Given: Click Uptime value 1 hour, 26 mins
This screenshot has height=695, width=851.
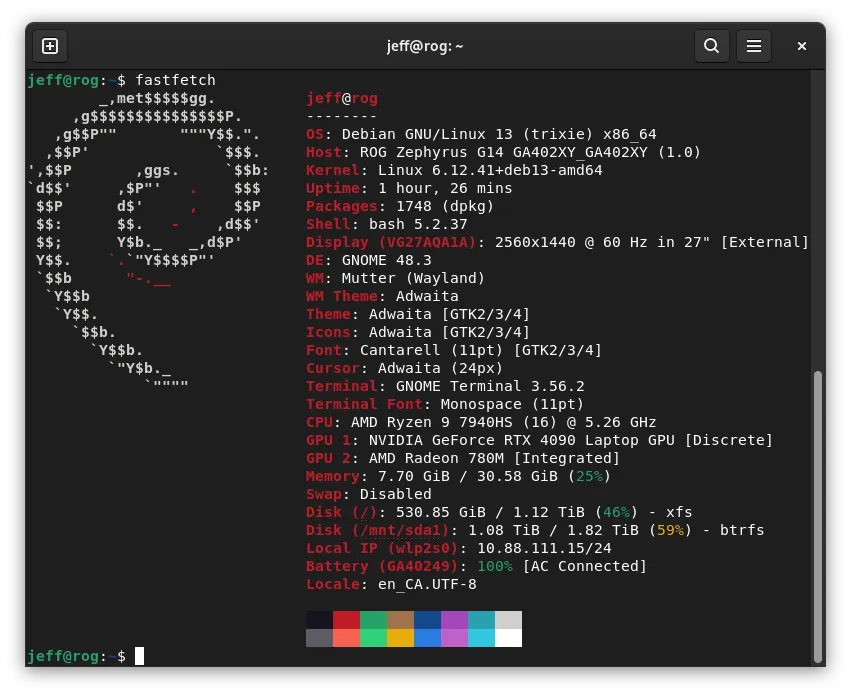Looking at the screenshot, I should (x=445, y=188).
